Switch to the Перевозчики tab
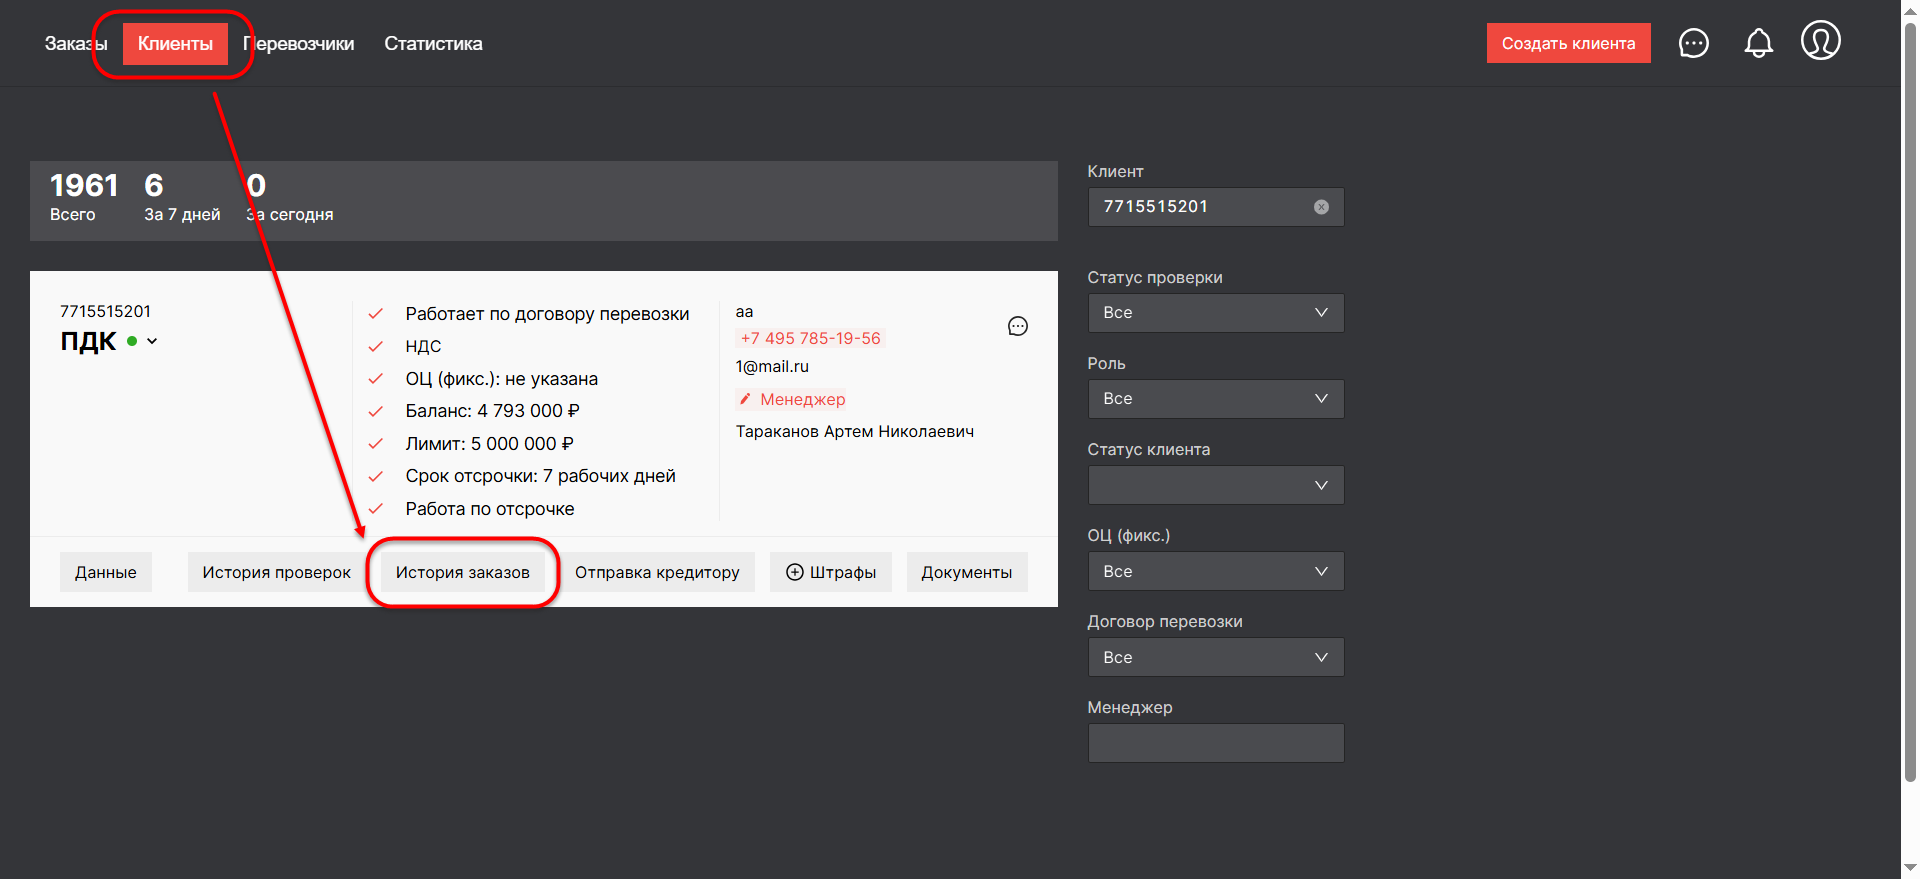The image size is (1920, 879). coord(300,44)
